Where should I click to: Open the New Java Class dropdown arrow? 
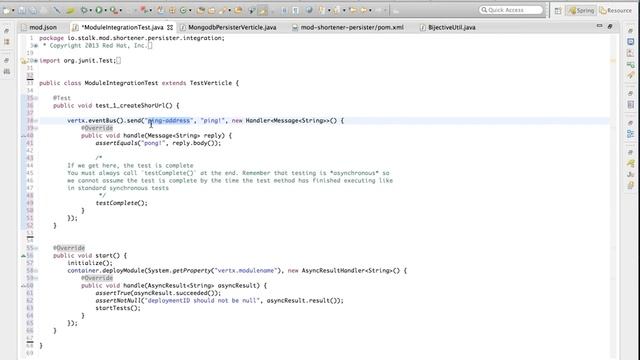click(x=190, y=10)
